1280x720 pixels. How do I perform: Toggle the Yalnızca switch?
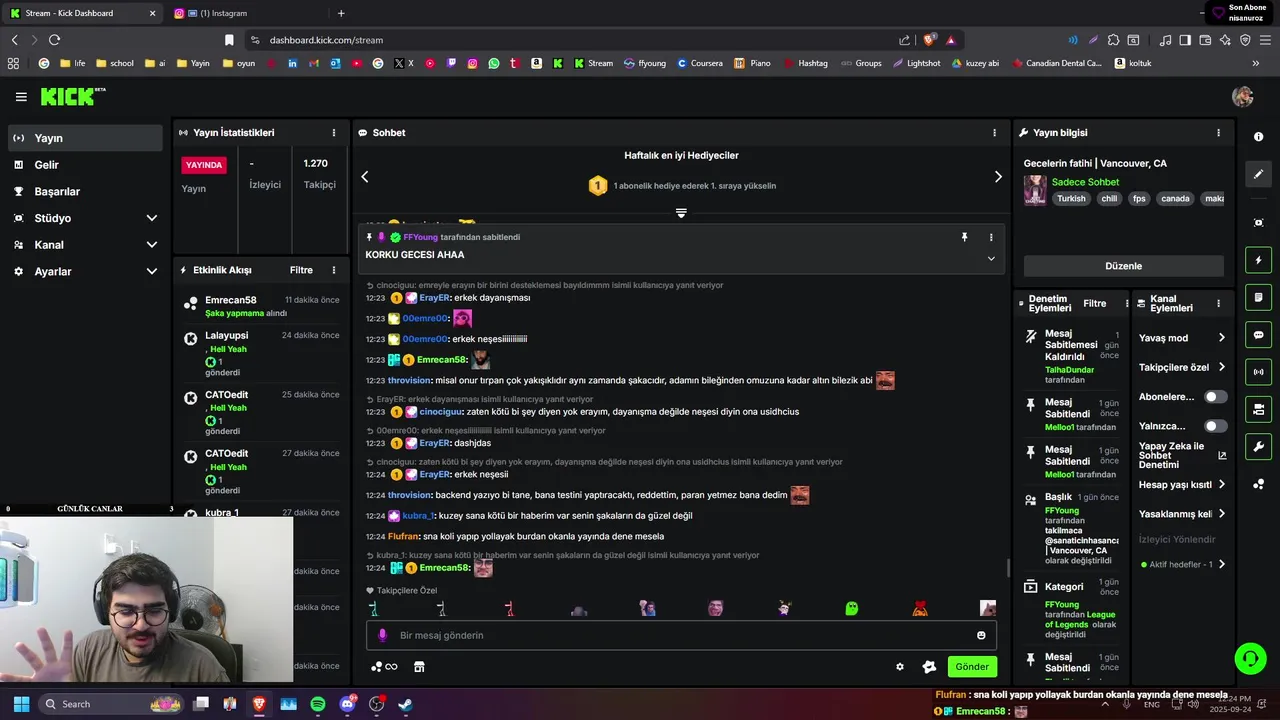(1215, 426)
